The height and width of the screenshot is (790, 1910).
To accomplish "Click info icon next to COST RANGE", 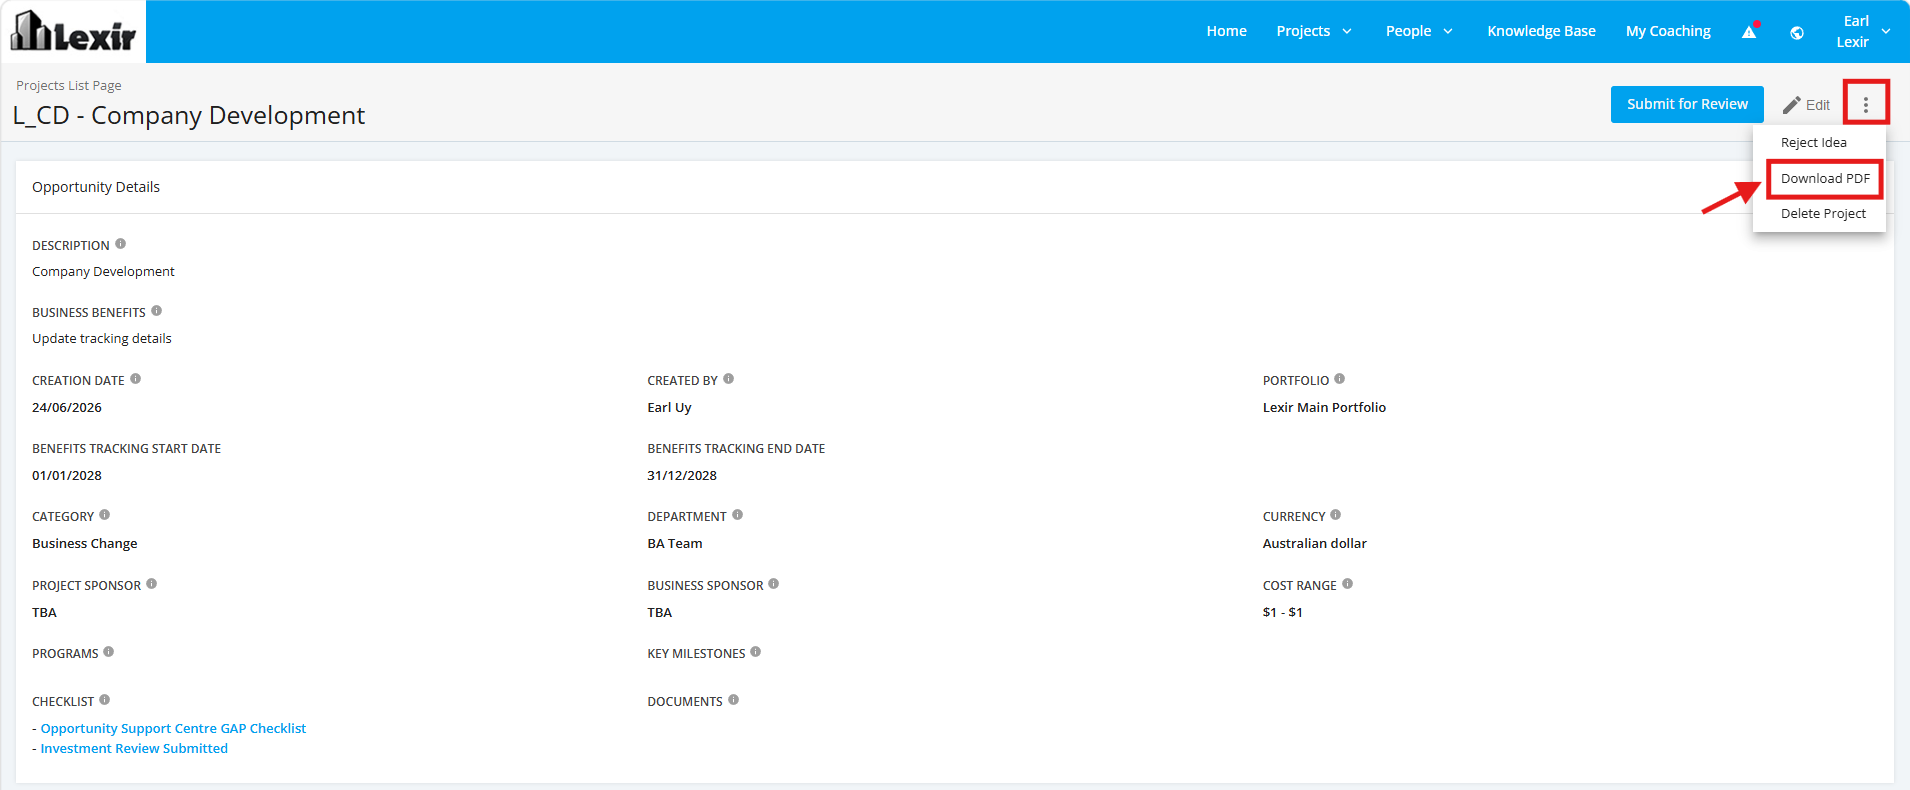I will (x=1348, y=584).
